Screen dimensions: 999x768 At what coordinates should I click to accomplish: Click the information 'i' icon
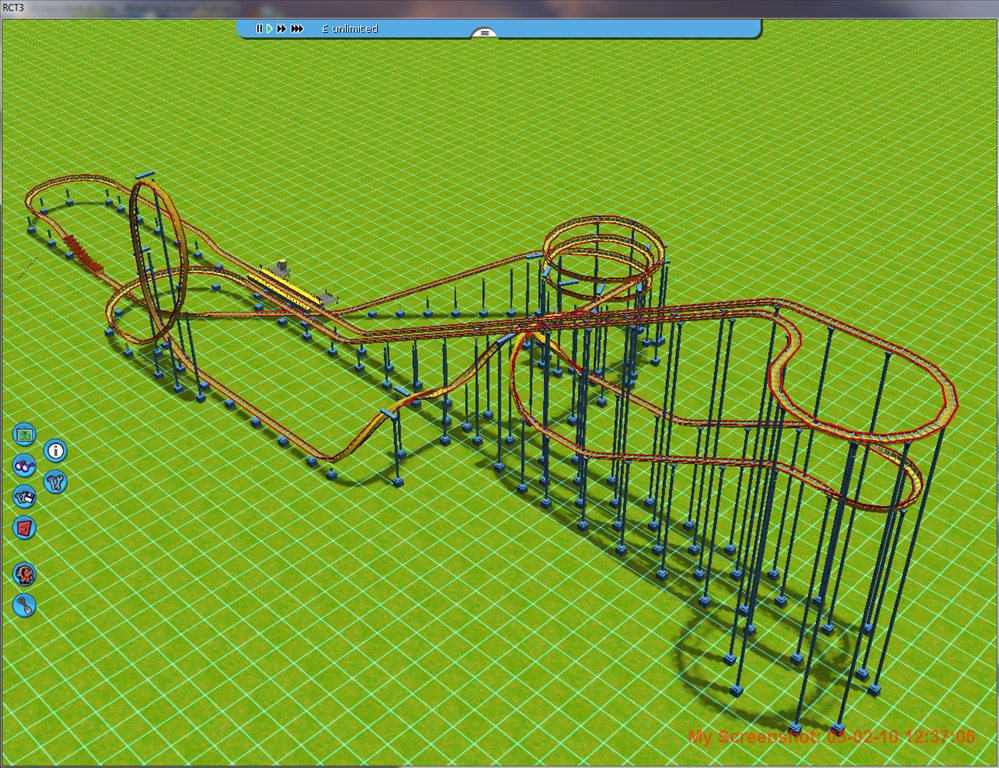[56, 451]
